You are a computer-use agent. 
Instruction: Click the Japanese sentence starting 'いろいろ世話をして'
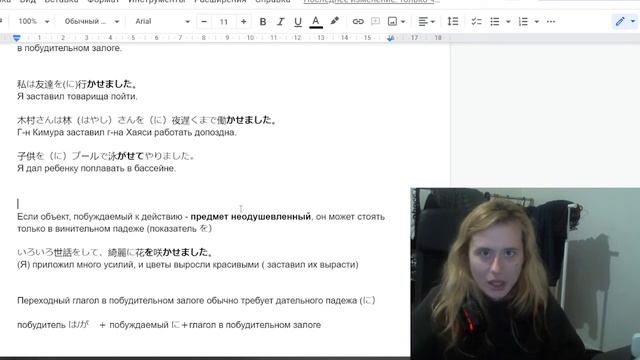point(116,253)
